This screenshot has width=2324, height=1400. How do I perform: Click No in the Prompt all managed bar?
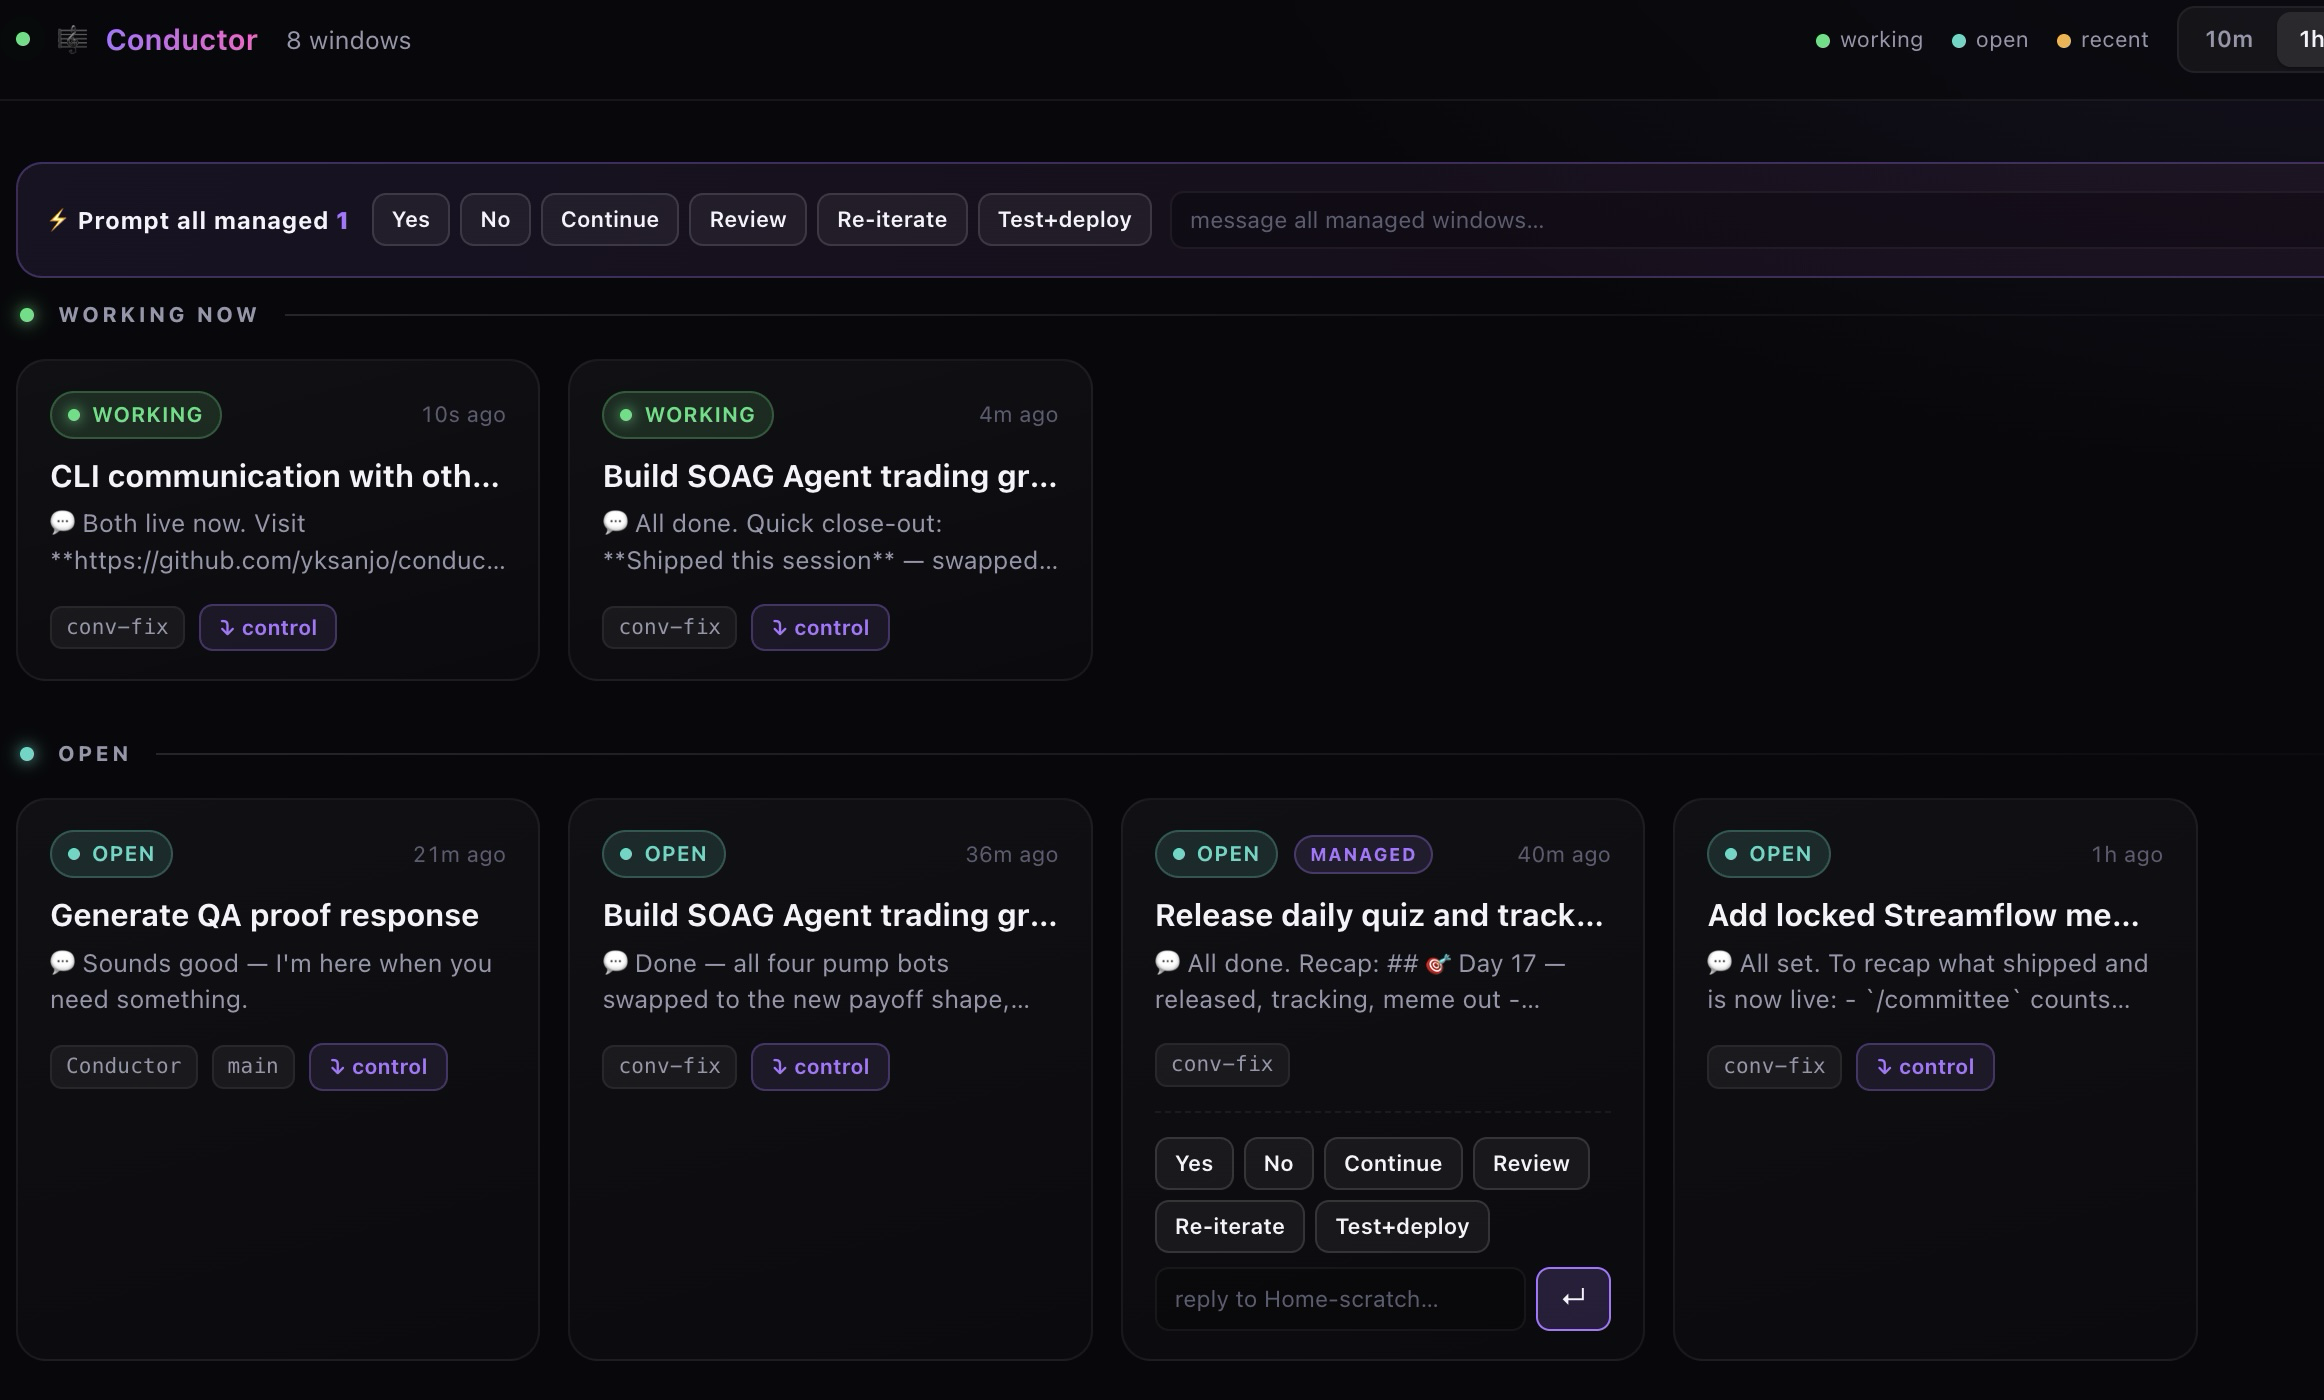tap(495, 220)
